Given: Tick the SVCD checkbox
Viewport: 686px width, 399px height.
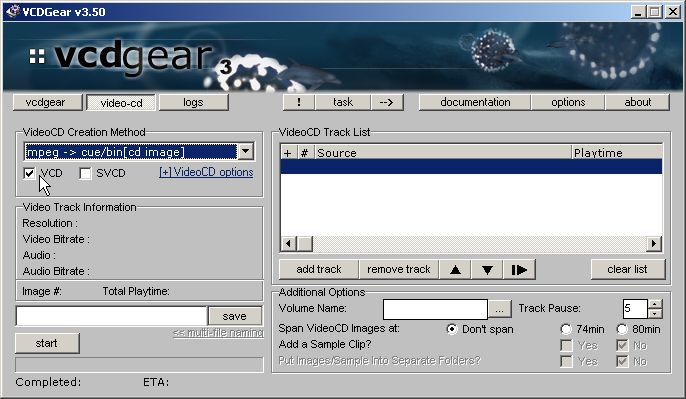Looking at the screenshot, I should pos(85,173).
